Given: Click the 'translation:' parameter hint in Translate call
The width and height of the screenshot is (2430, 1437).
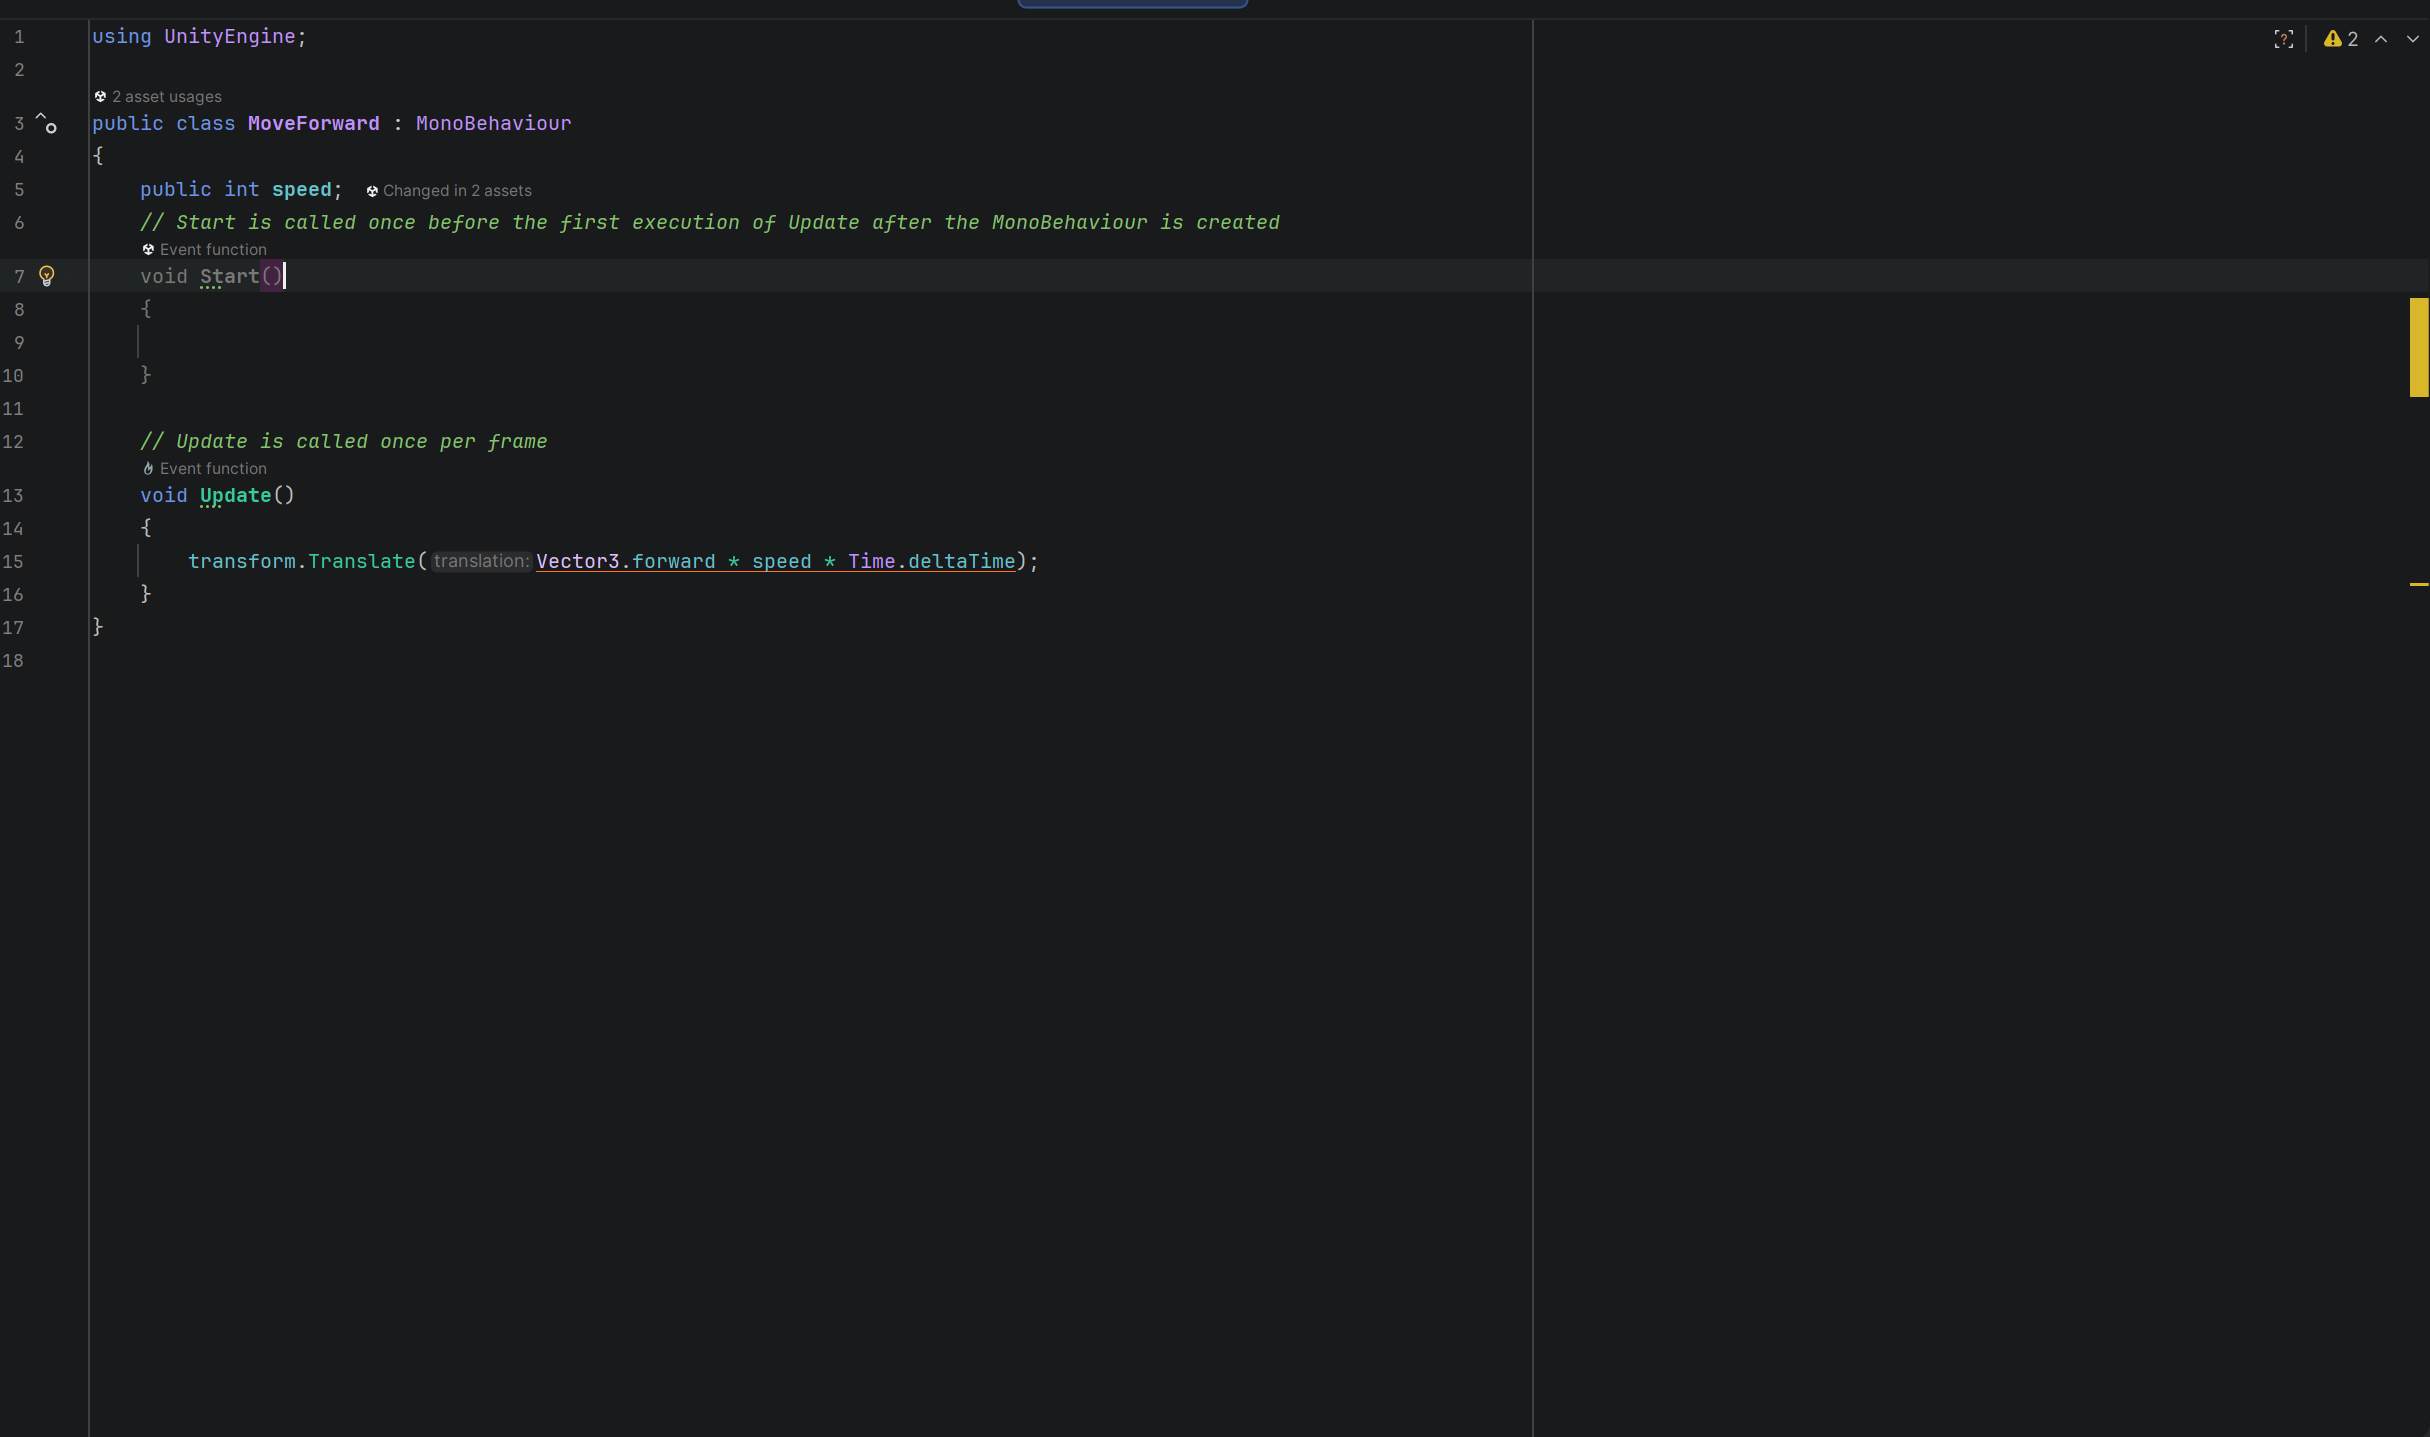Looking at the screenshot, I should tap(481, 561).
